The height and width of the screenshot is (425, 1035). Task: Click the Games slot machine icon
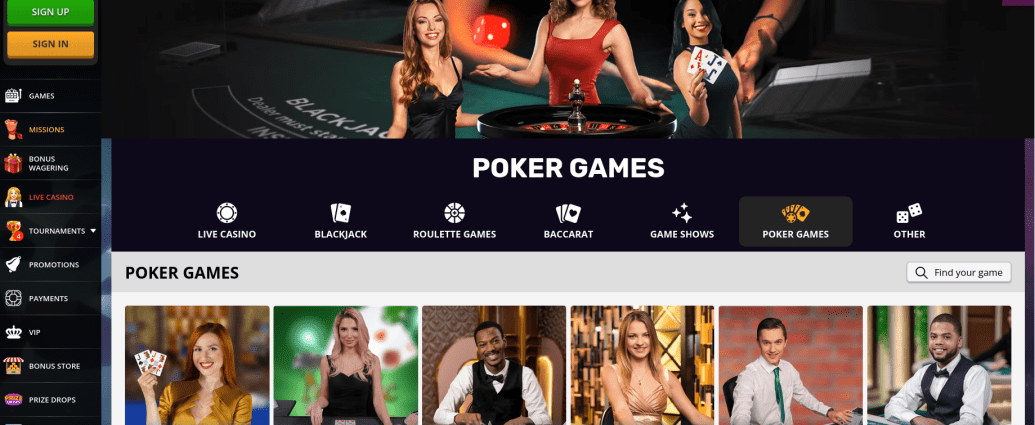[x=13, y=96]
